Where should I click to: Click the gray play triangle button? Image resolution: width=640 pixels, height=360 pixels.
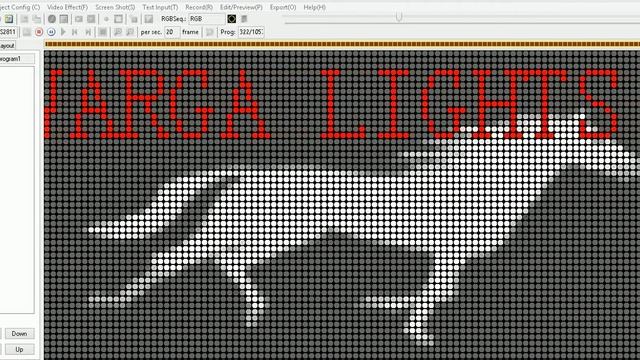pyautogui.click(x=63, y=32)
